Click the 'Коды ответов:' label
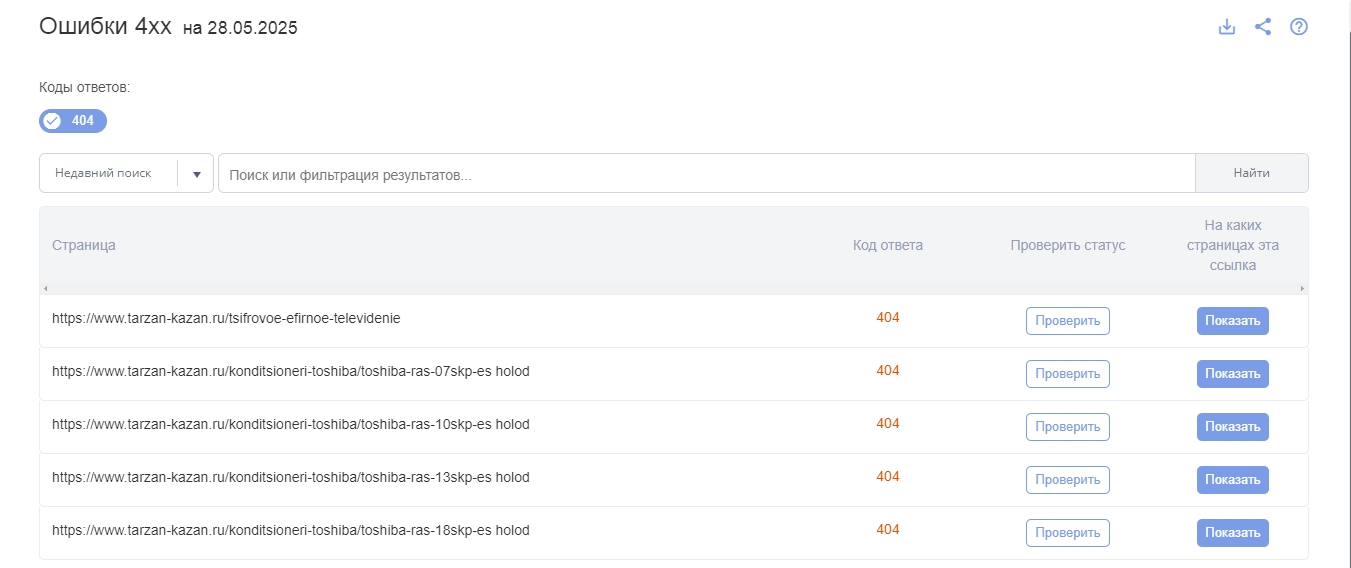The width and height of the screenshot is (1351, 568). click(85, 87)
